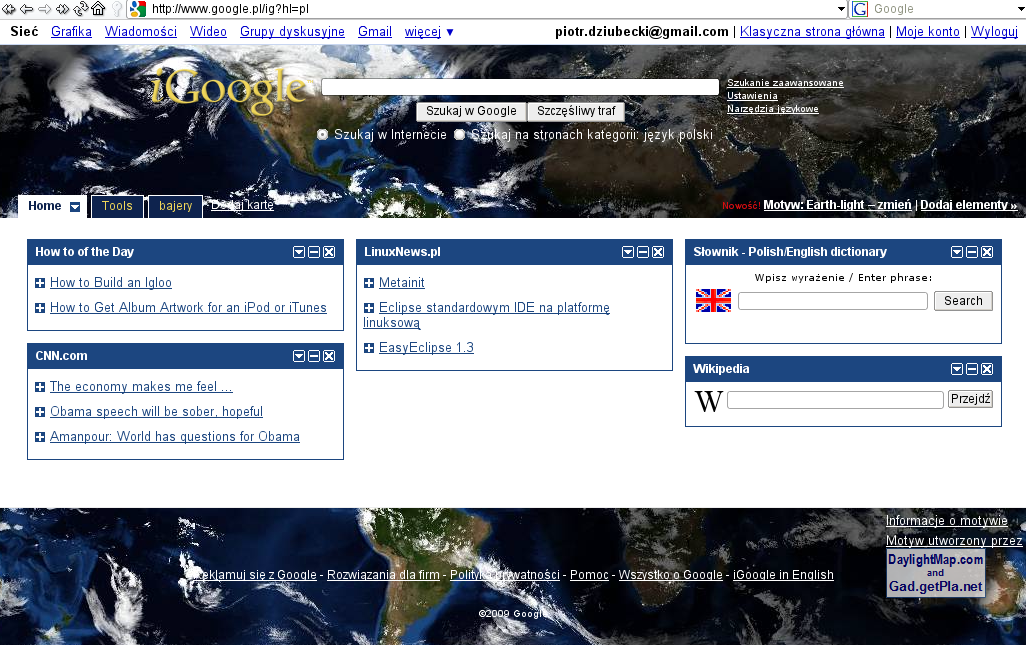Screen dimensions: 1026x645
Task: Remove the LinuxNews.pl gadget with its X
Action: point(658,252)
